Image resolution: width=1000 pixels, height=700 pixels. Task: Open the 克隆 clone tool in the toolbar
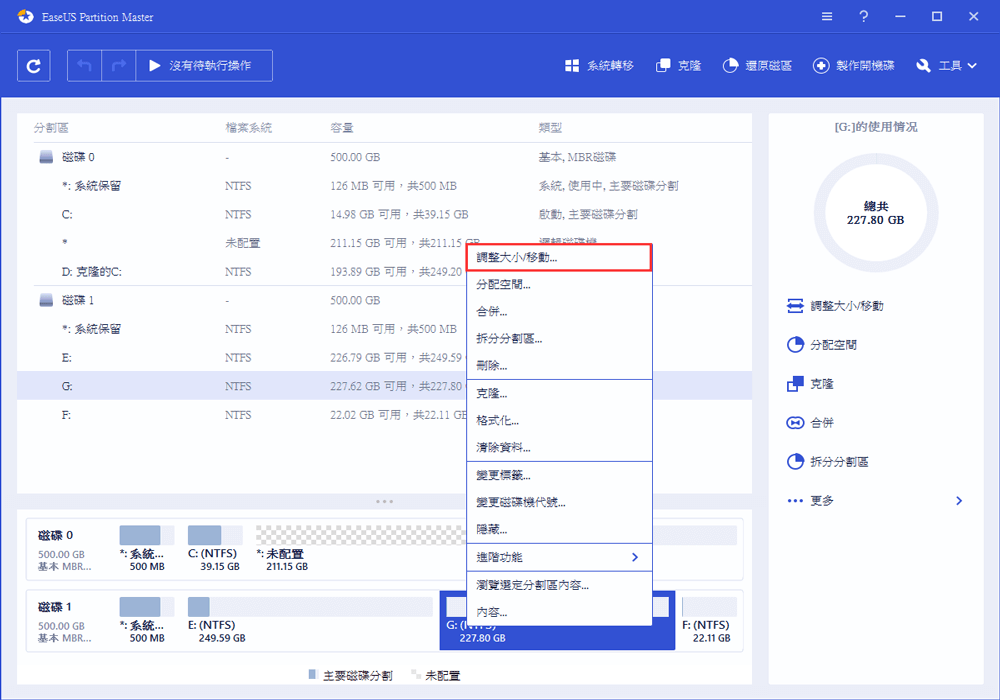click(x=679, y=66)
